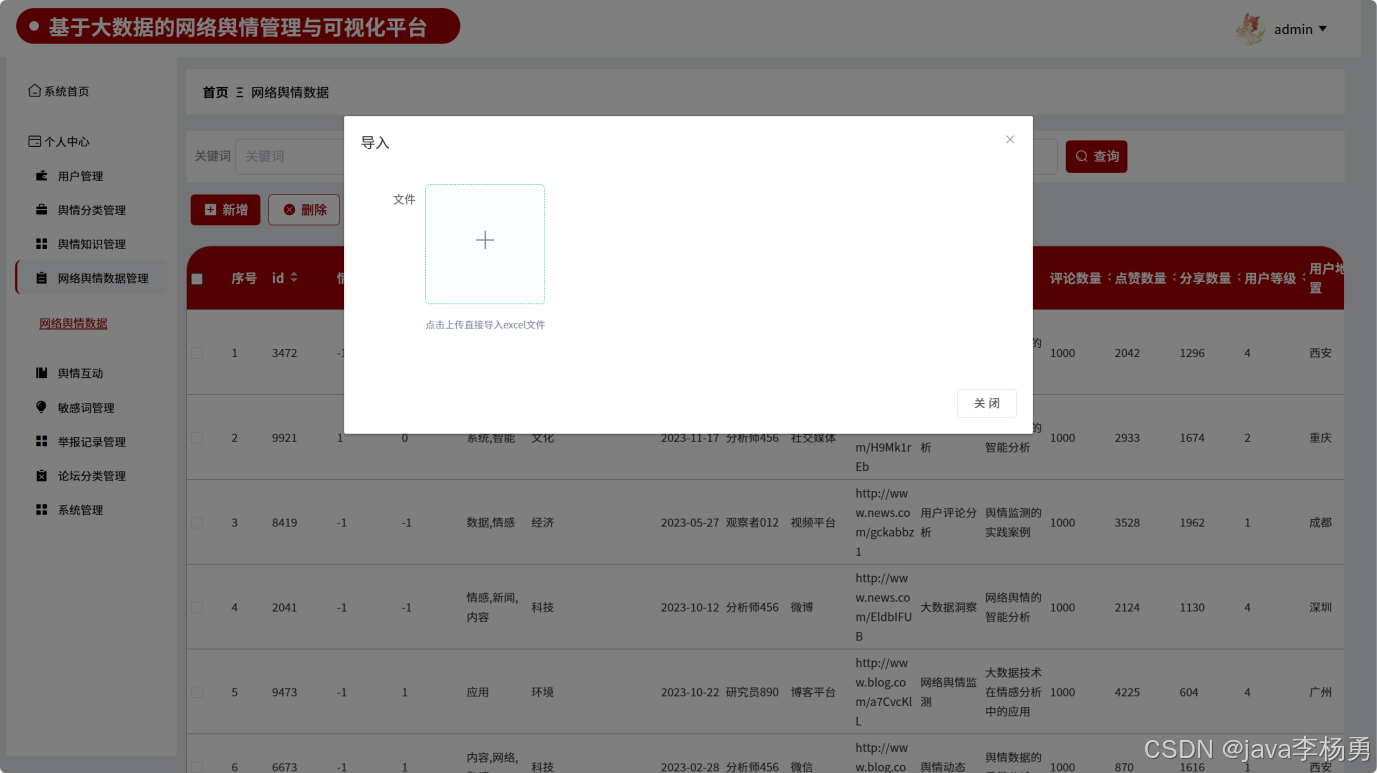The image size is (1377, 773).
Task: Click the date cell 2023-10-12
Action: 689,607
